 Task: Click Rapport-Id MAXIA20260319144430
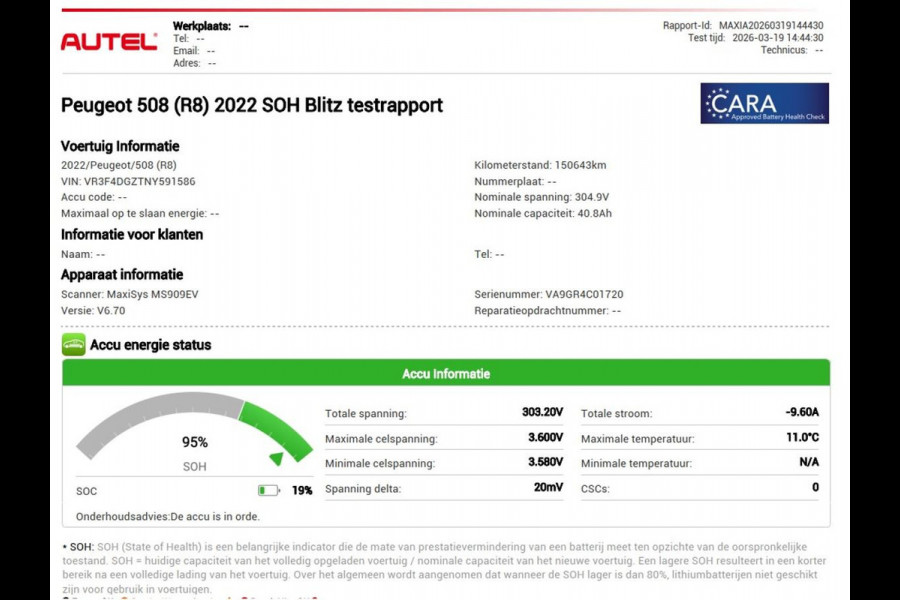coord(743,25)
